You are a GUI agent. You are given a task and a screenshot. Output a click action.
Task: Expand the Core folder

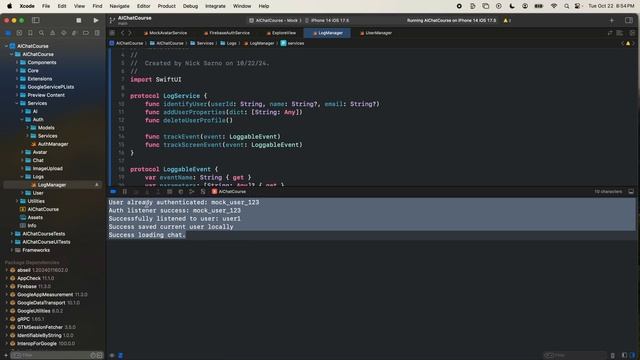click(17, 71)
